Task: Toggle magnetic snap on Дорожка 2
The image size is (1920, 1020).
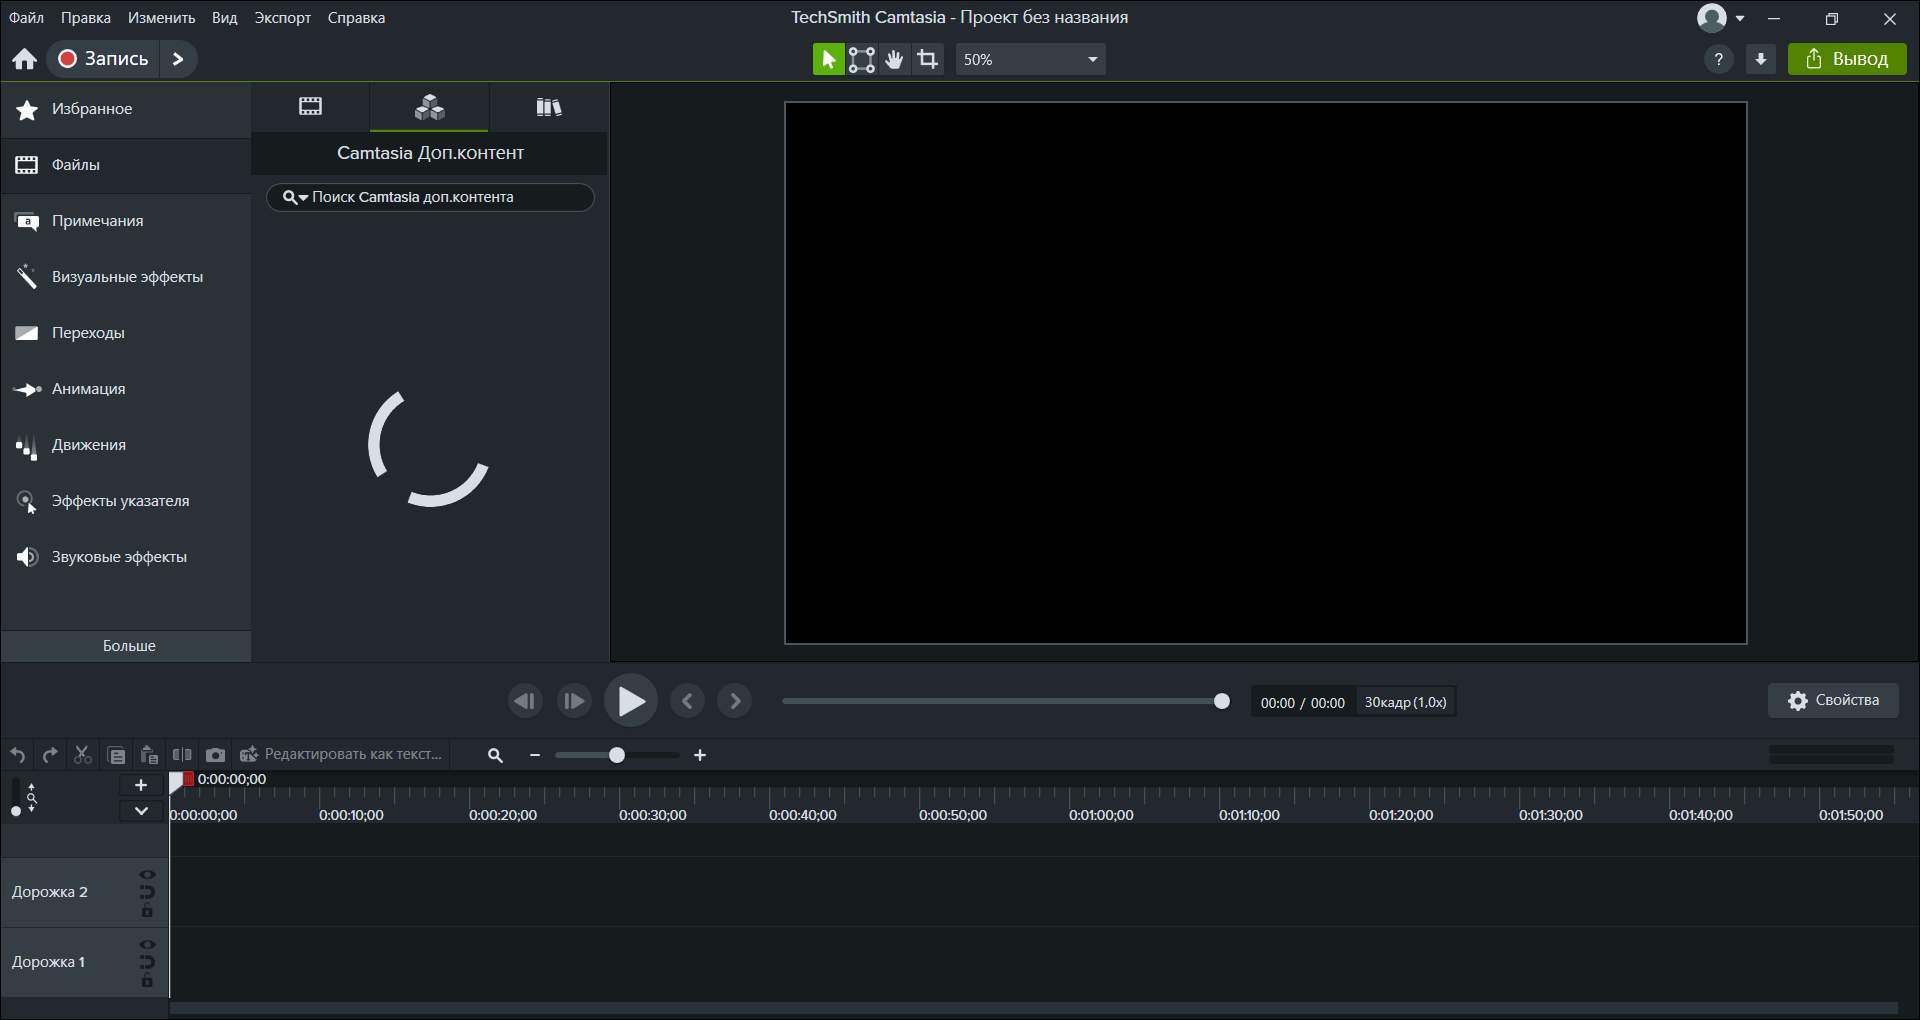Action: point(147,892)
